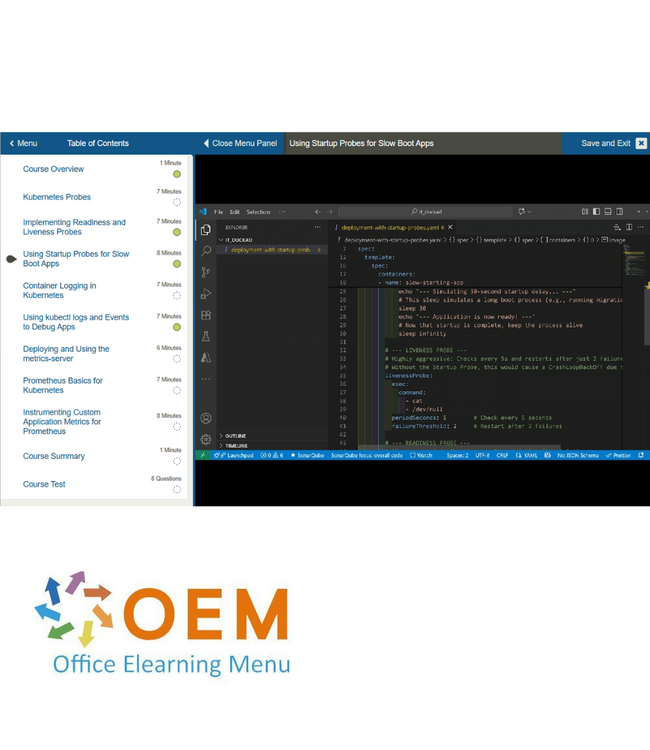Expand the TIMELINE section

273,445
